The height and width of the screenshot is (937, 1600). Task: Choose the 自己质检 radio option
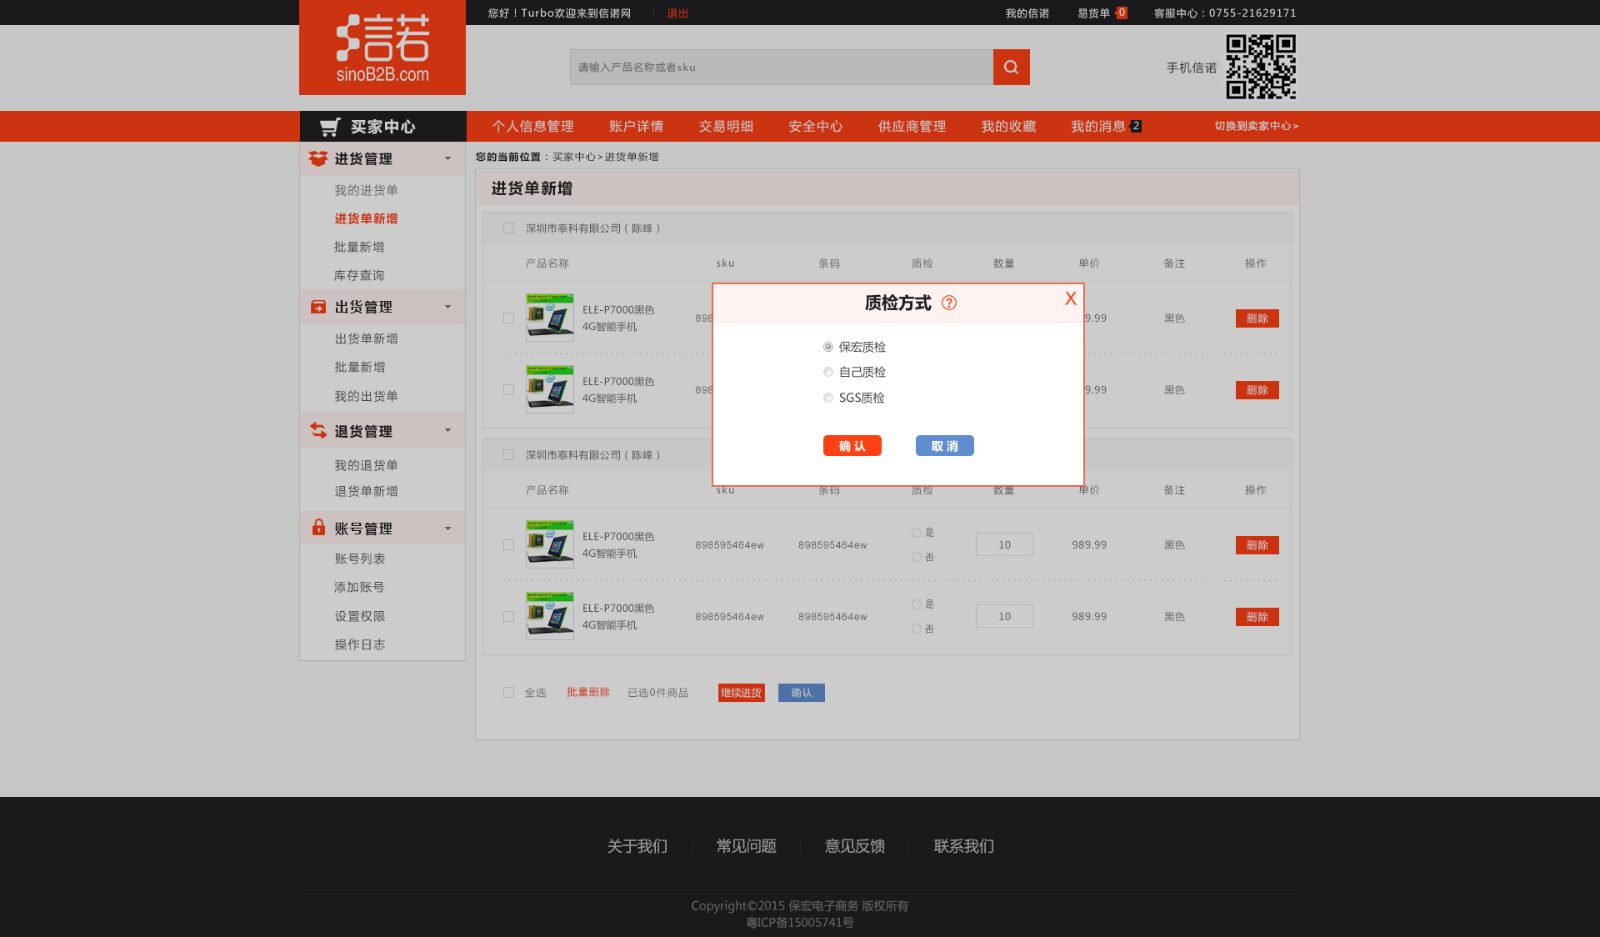pos(828,372)
